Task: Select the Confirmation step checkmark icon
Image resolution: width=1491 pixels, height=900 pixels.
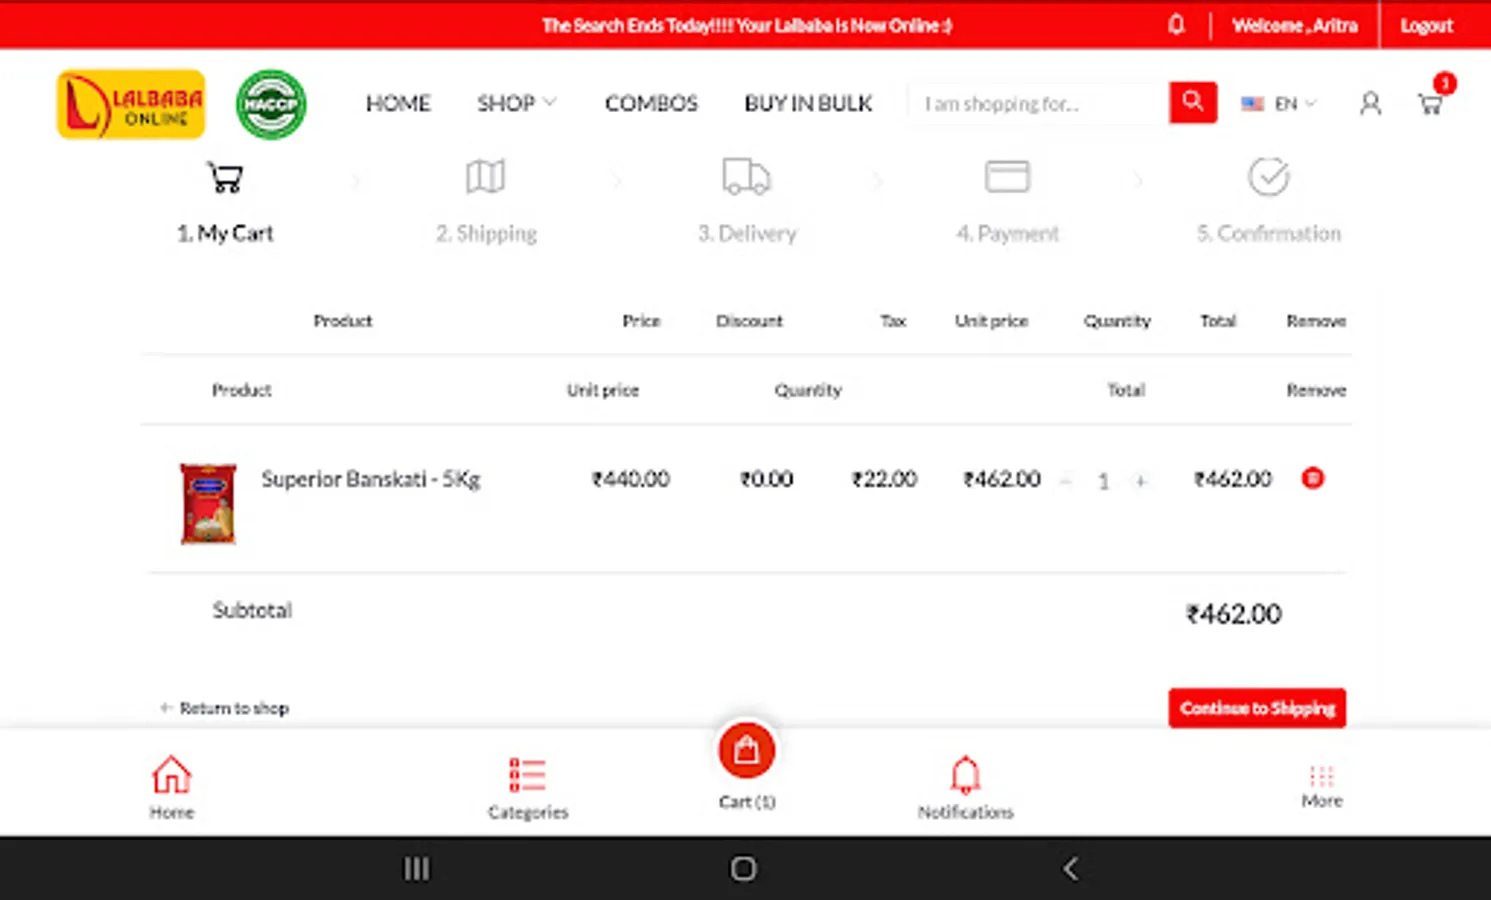Action: click(1268, 177)
